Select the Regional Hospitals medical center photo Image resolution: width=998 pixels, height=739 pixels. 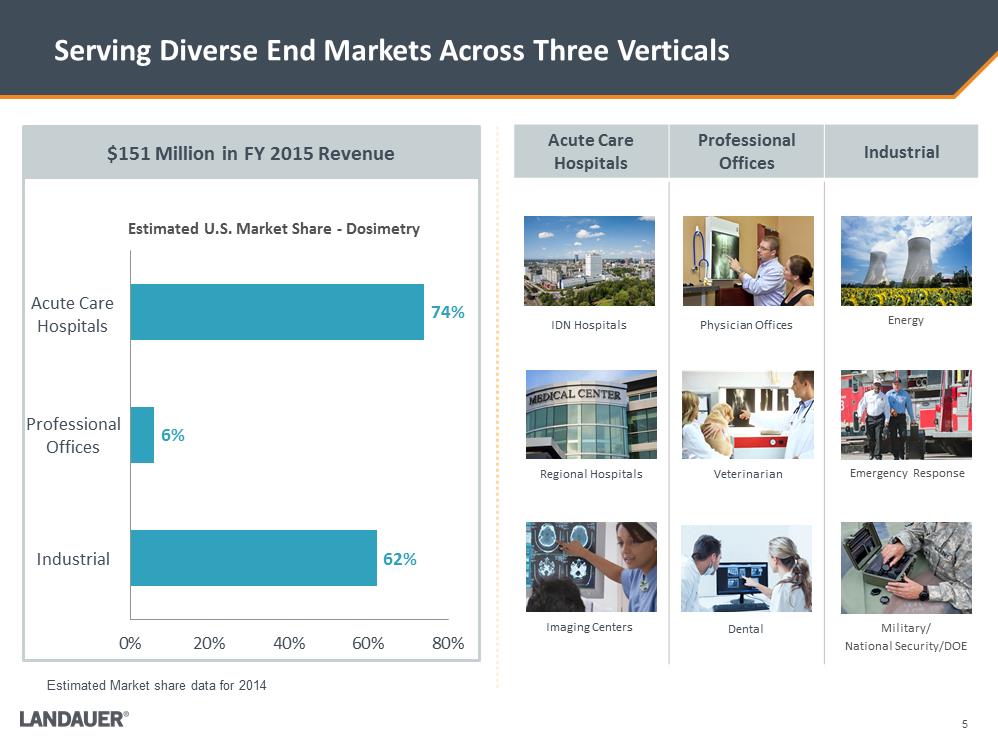(590, 414)
